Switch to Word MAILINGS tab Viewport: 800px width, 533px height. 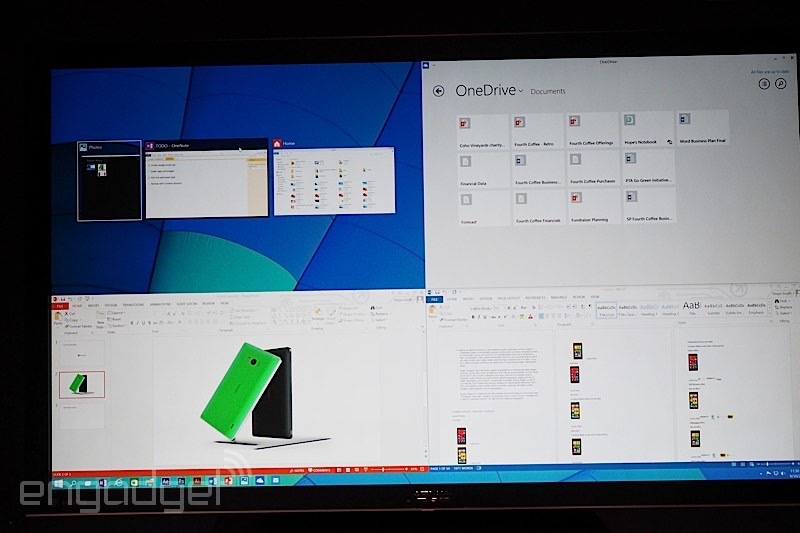[x=559, y=297]
